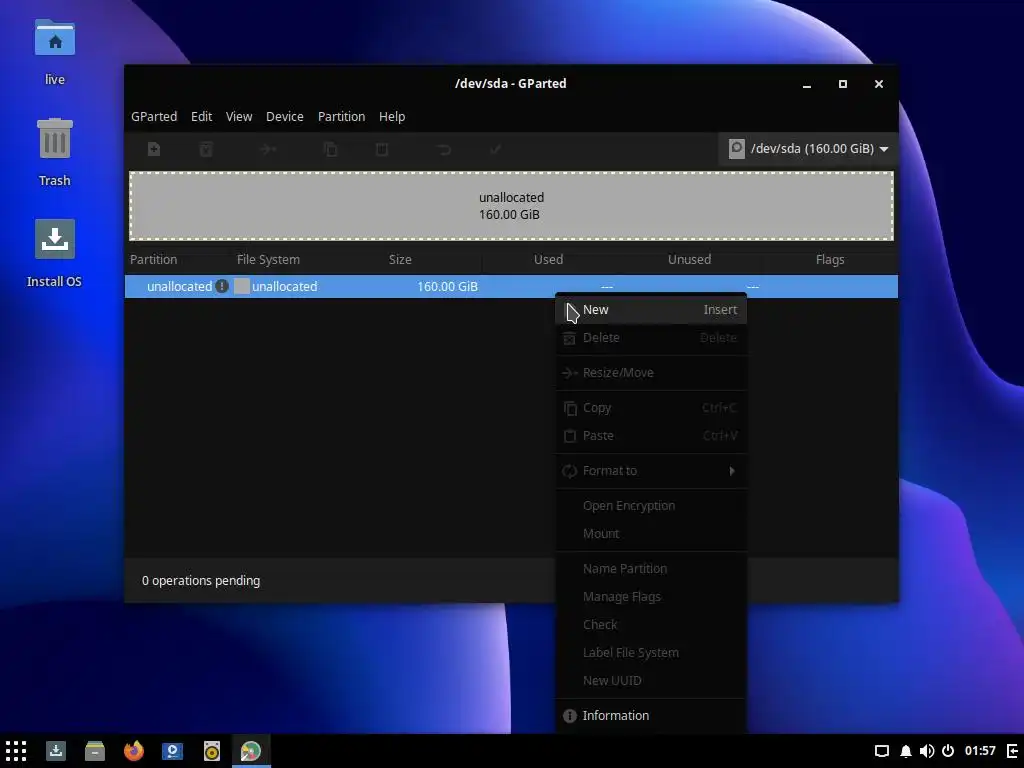Click the gray unallocated file system swatch
1024x768 pixels.
pyautogui.click(x=242, y=286)
